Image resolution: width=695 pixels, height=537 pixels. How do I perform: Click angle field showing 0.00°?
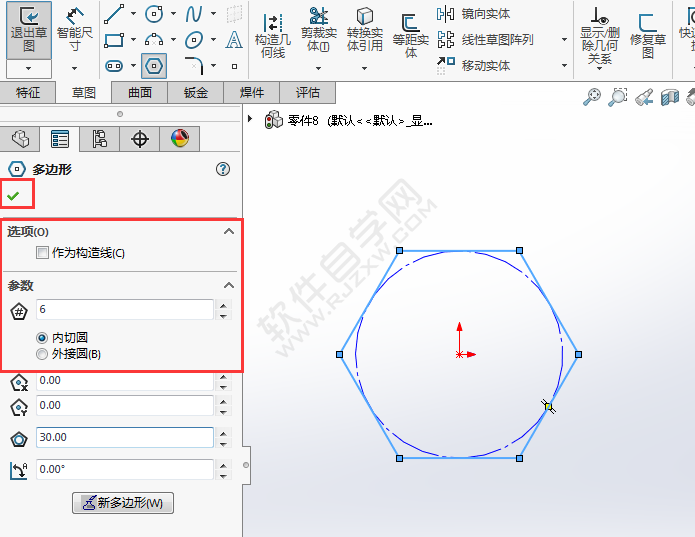[x=125, y=469]
